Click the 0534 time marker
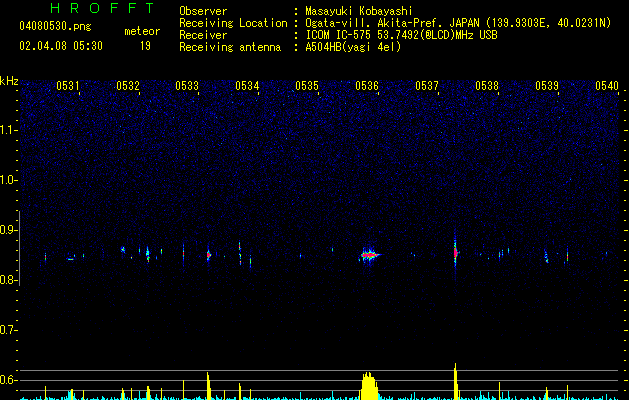The width and height of the screenshot is (629, 400). [247, 85]
